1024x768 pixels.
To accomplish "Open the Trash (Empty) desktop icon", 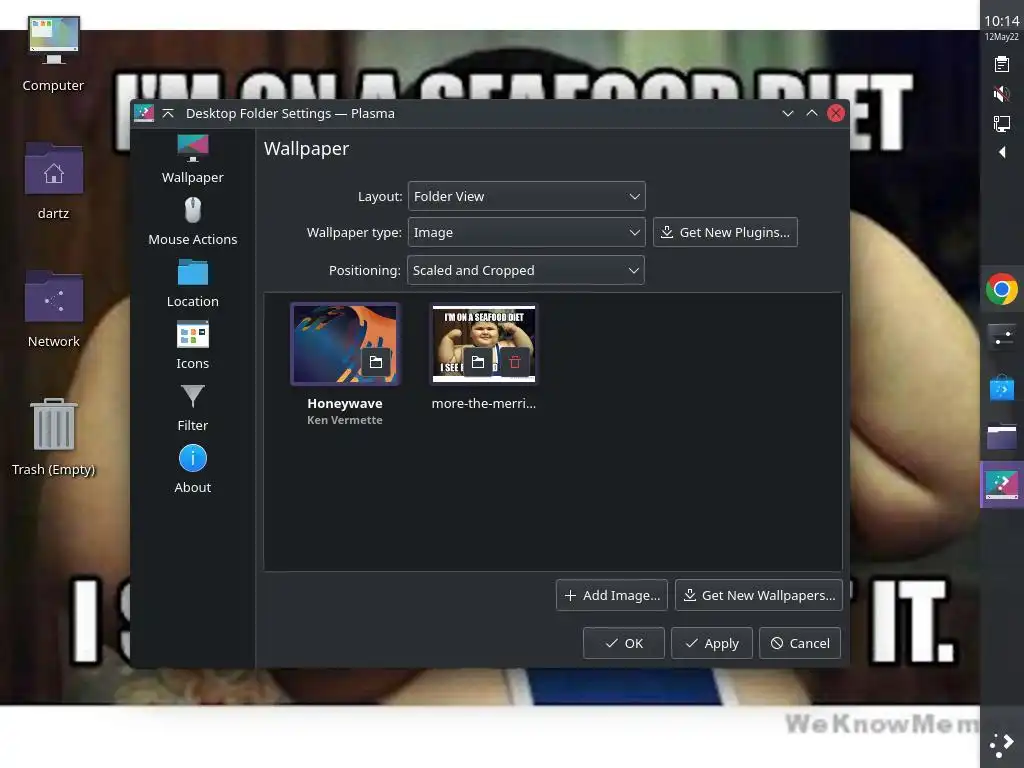I will [54, 438].
